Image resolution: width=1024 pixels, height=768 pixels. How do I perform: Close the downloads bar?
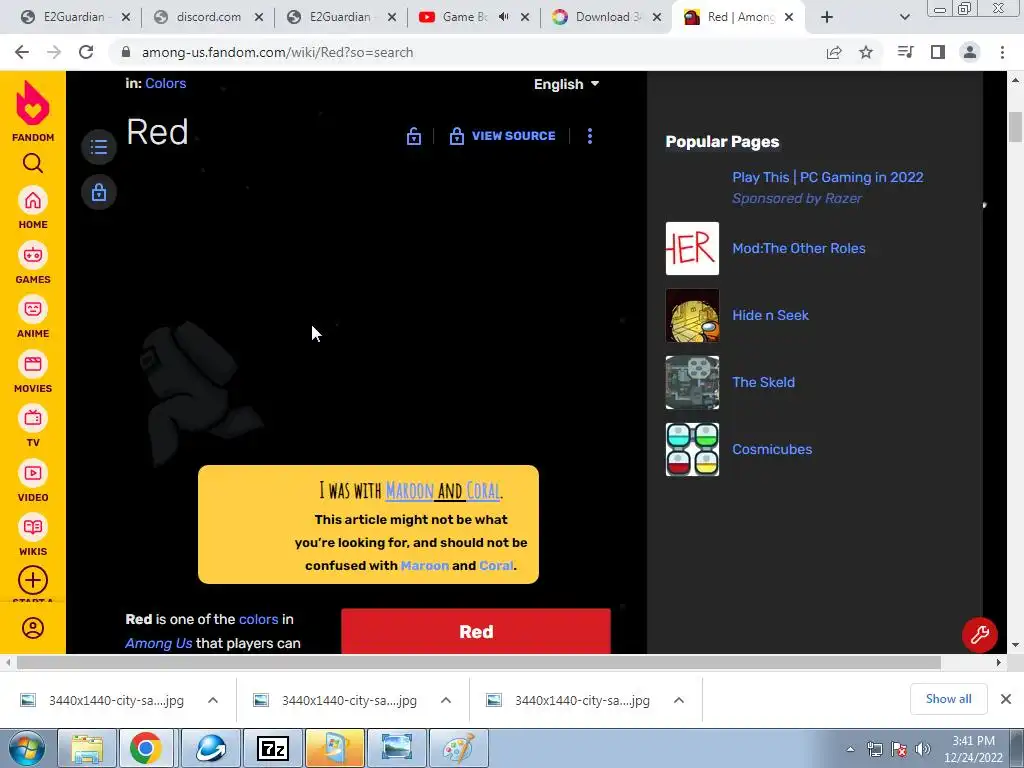point(1006,699)
